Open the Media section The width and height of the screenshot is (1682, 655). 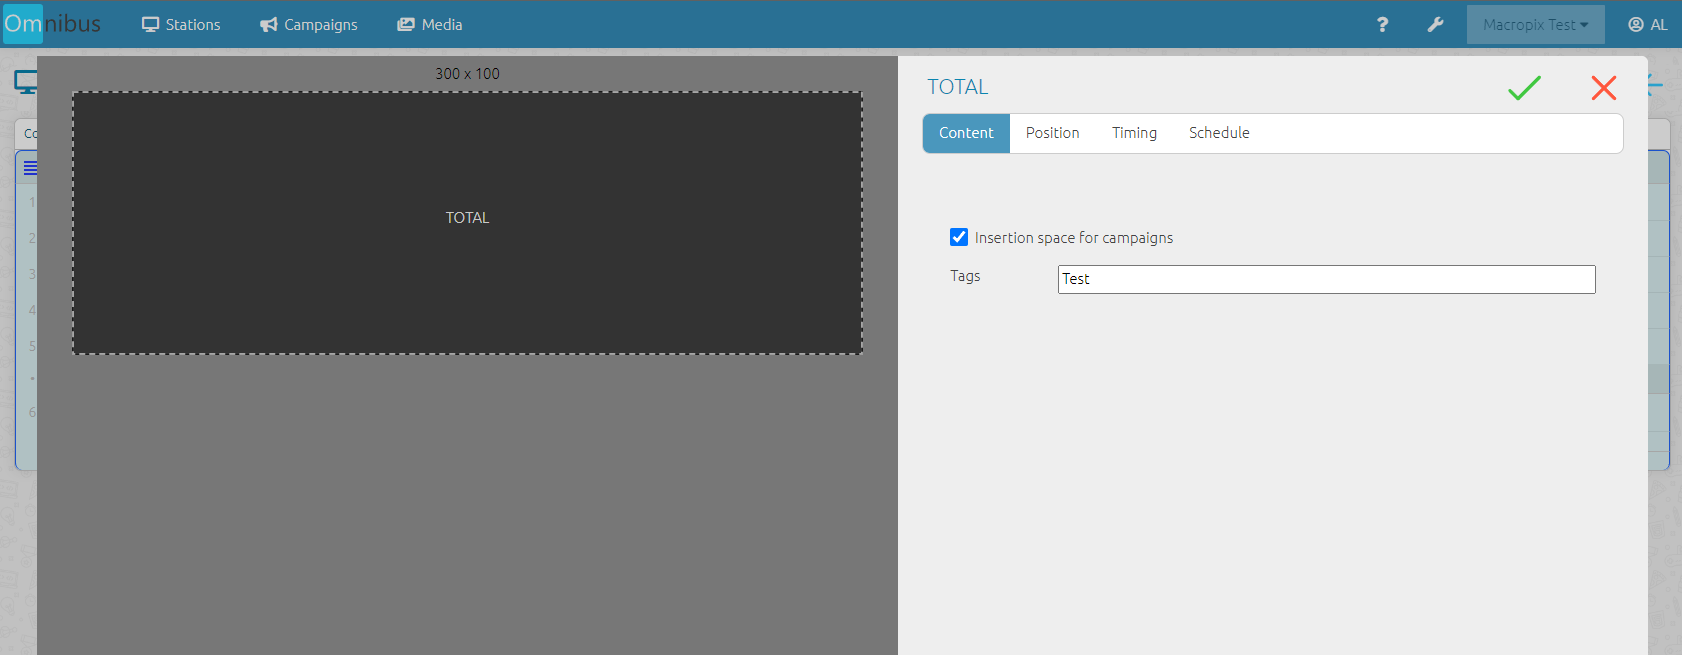coord(430,25)
